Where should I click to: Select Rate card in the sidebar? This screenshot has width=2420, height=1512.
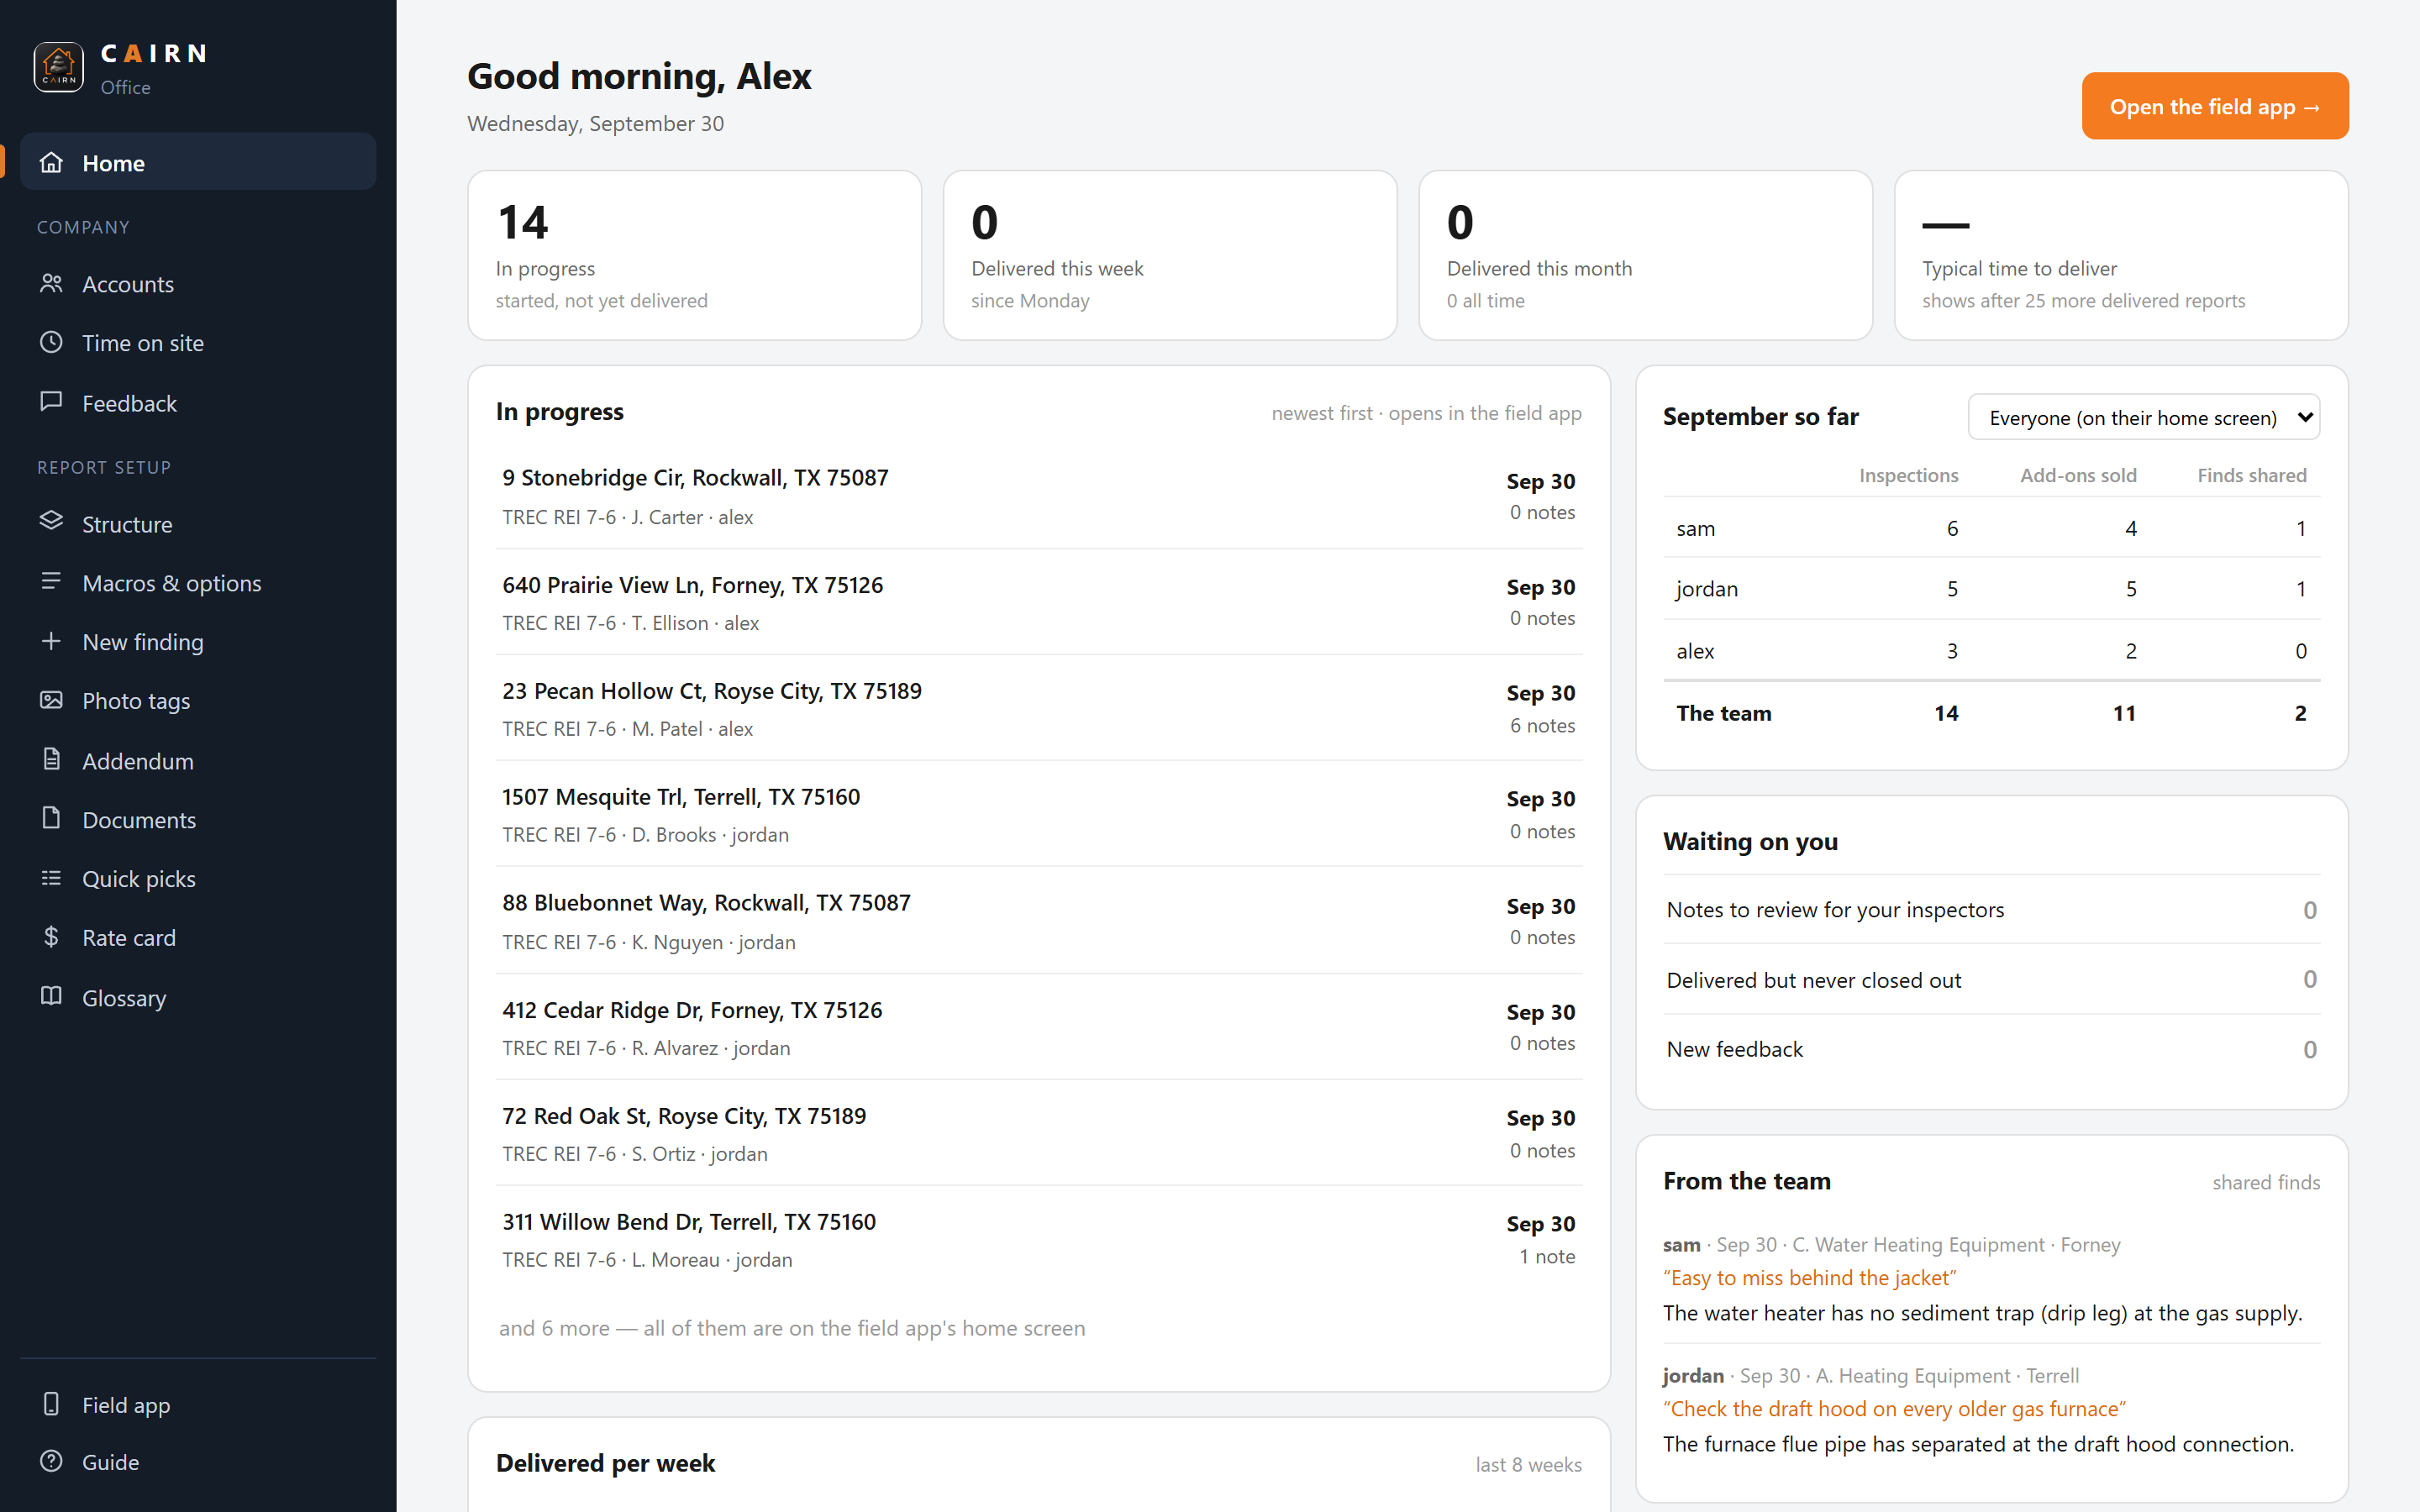198,938
